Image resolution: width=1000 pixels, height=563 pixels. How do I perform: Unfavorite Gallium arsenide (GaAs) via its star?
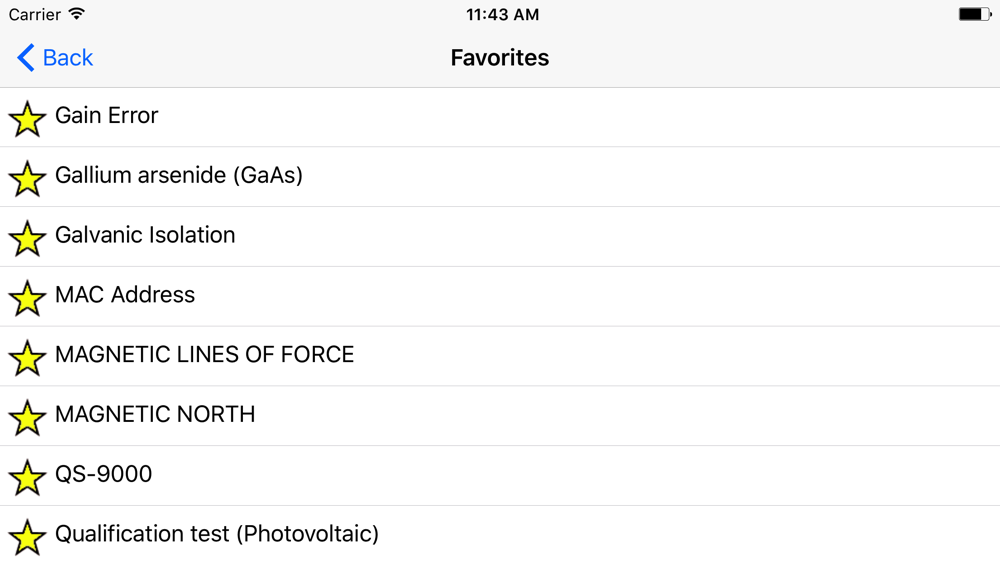(27, 179)
